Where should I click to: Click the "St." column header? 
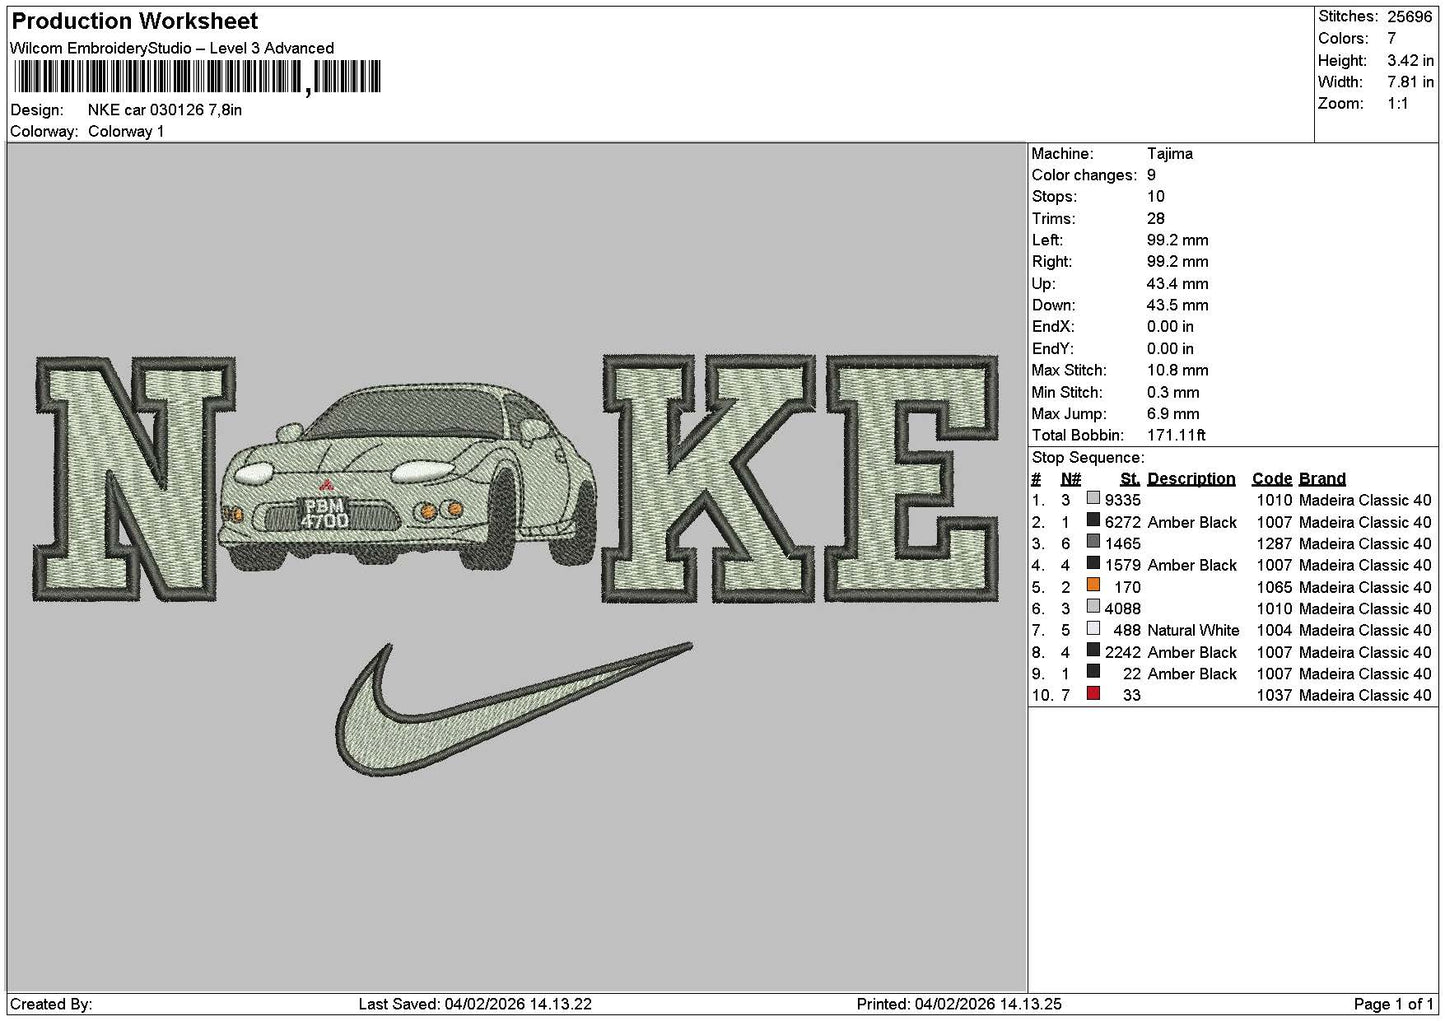tap(1130, 479)
